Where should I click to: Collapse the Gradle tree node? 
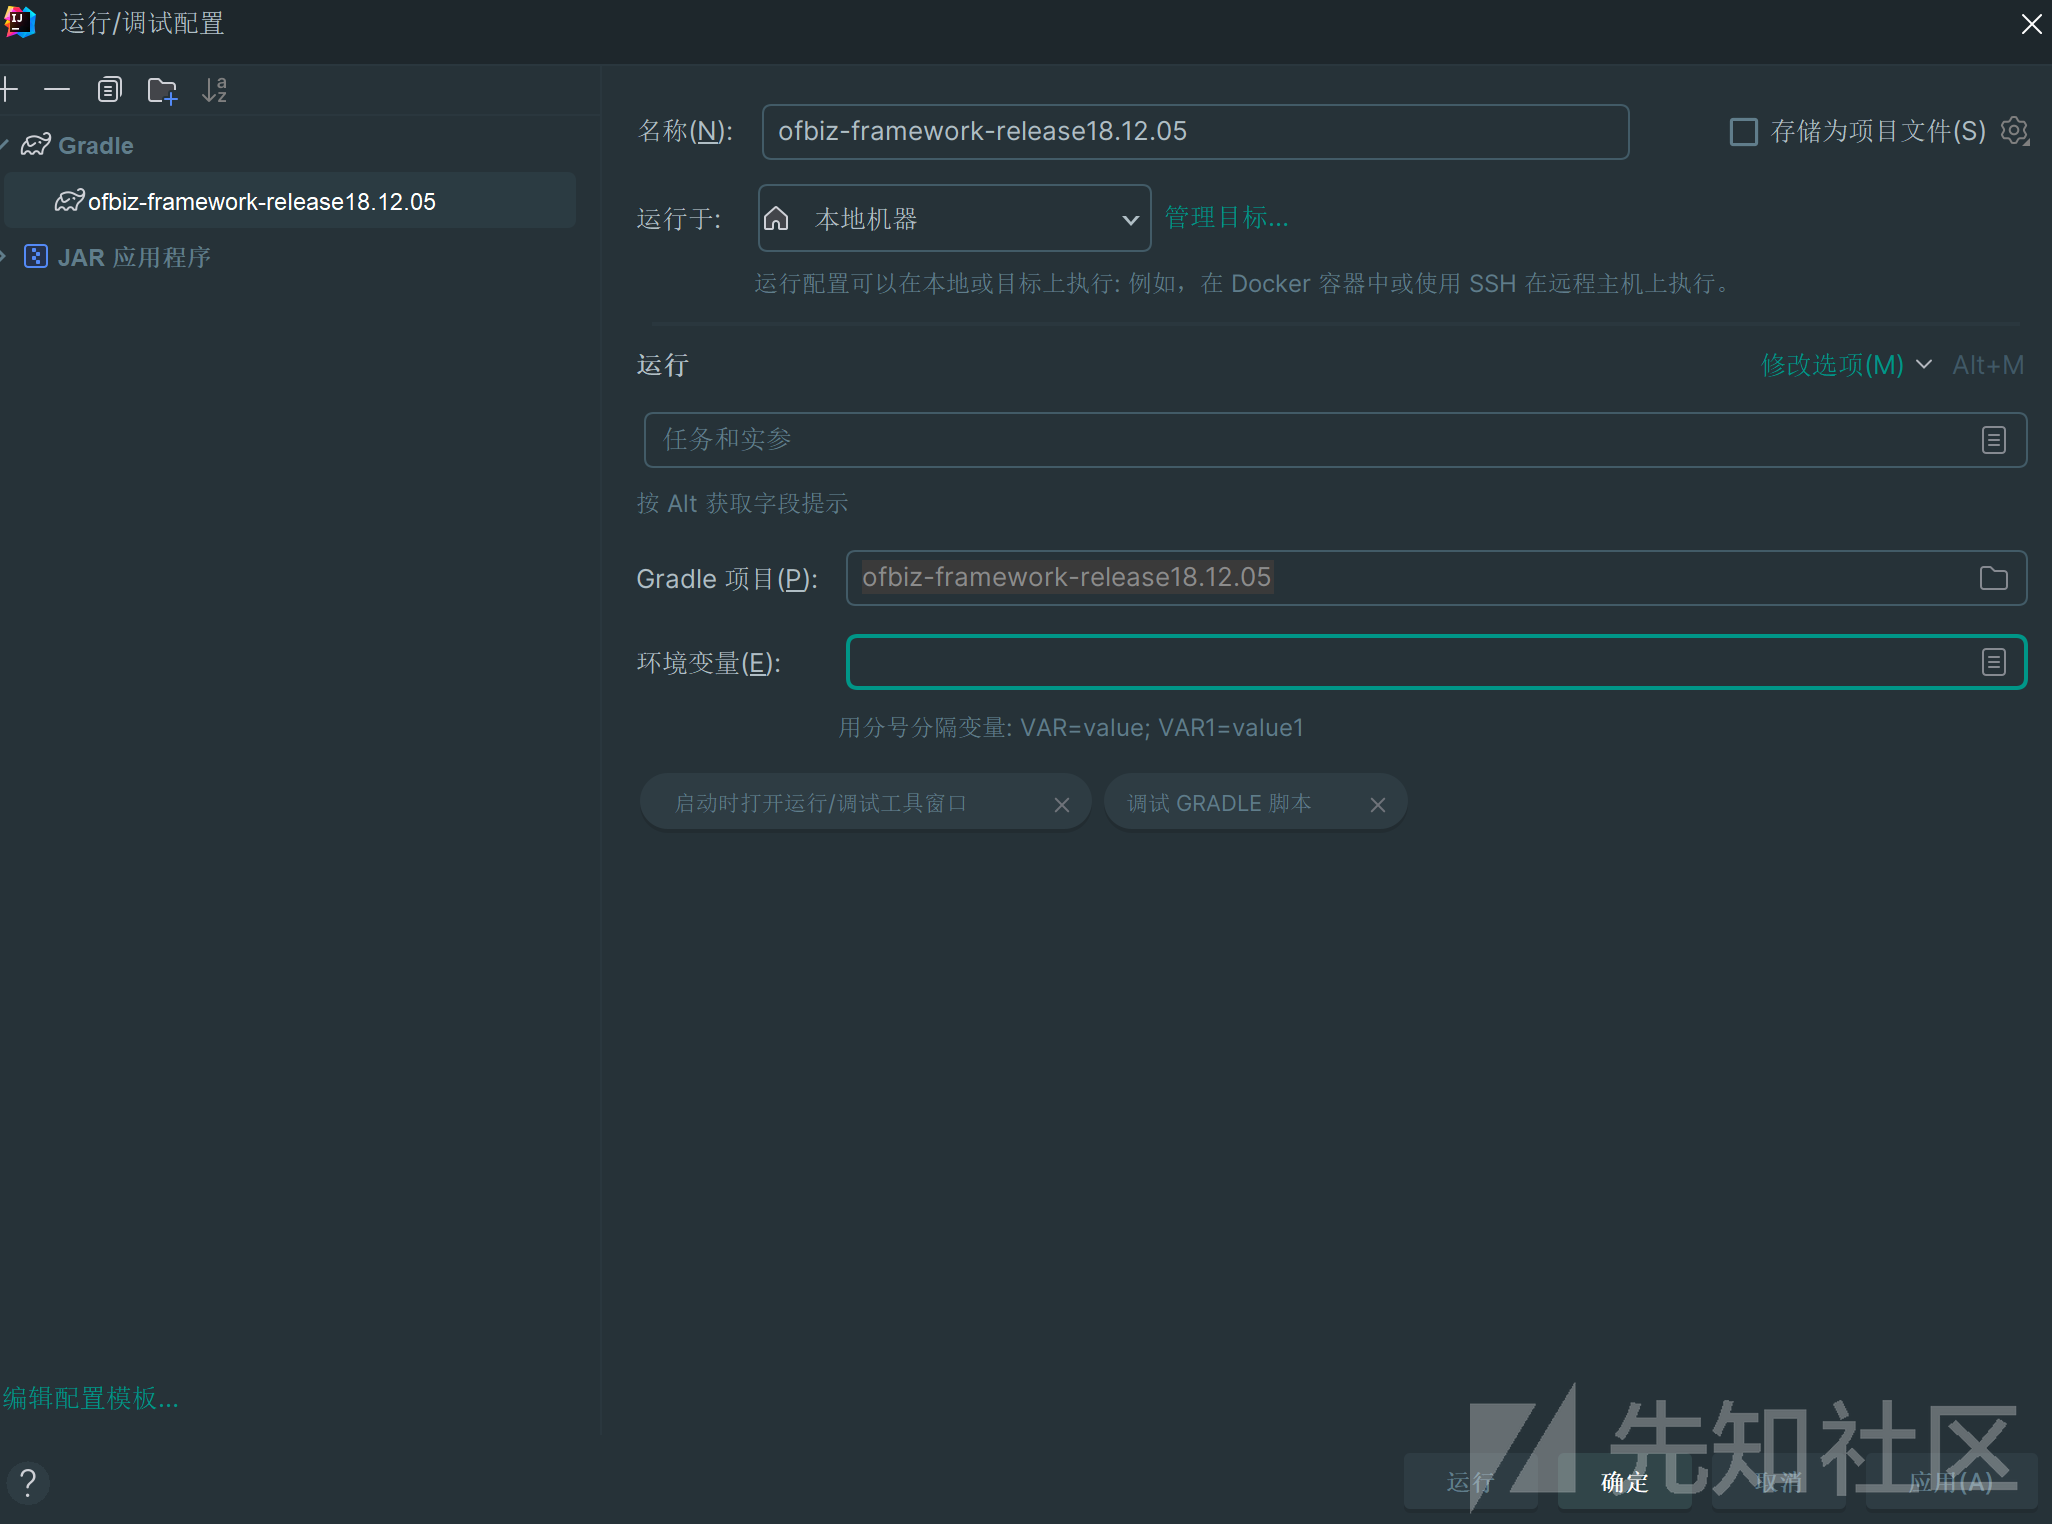(4, 145)
